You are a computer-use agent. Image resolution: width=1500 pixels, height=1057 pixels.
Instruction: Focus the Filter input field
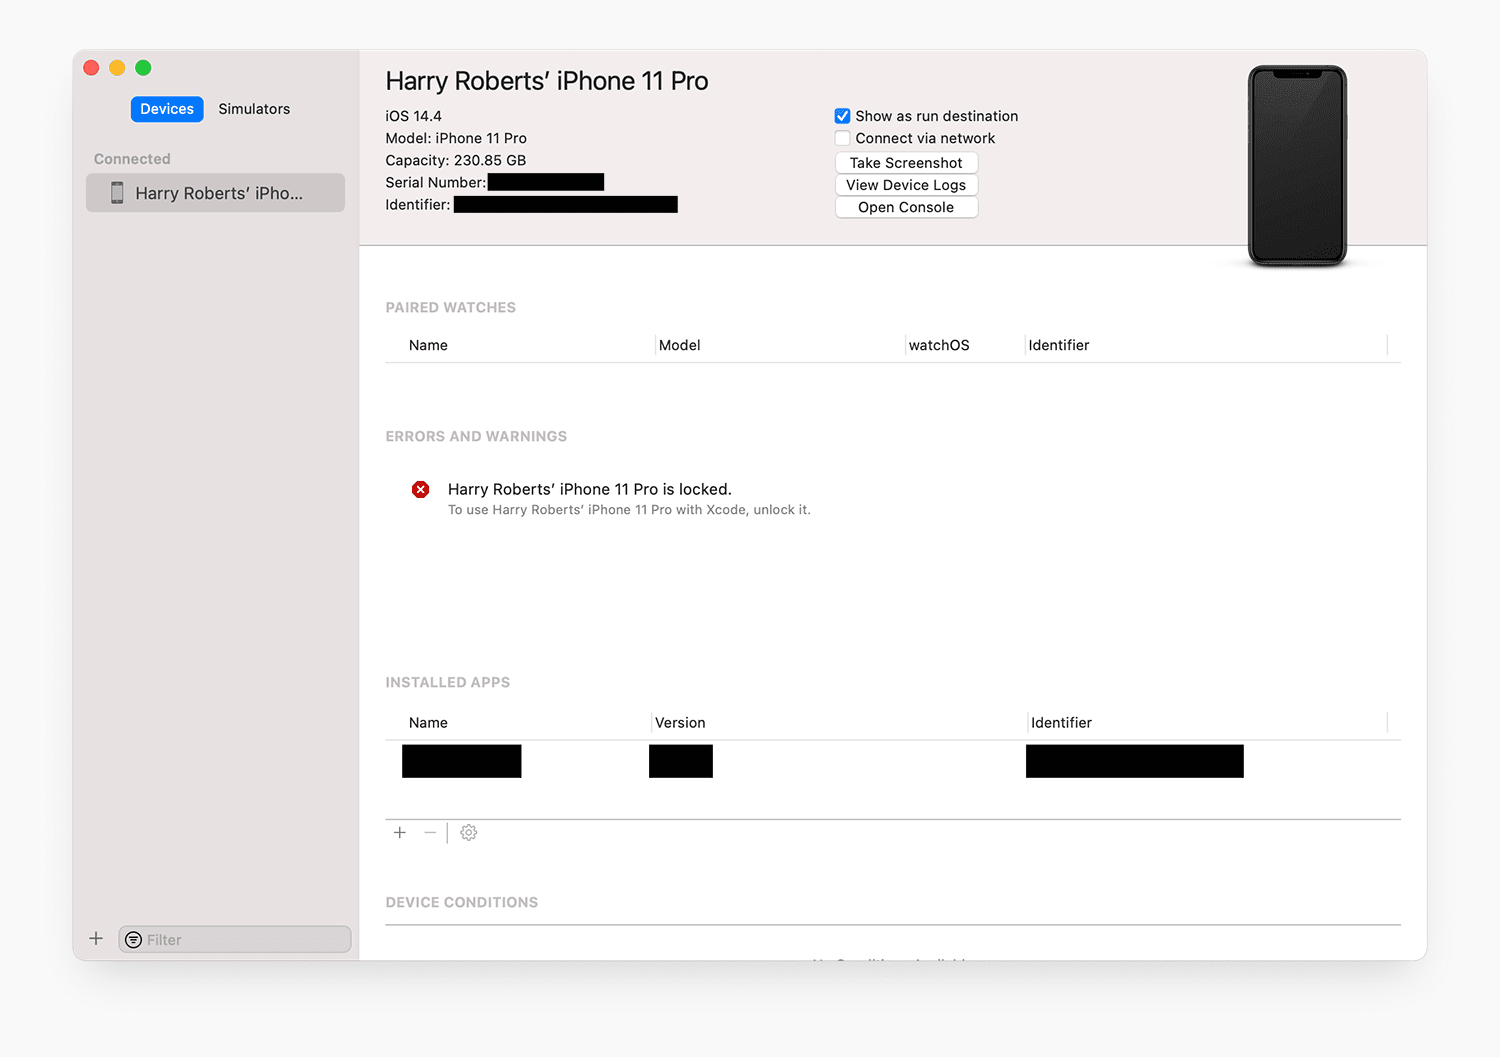235,940
